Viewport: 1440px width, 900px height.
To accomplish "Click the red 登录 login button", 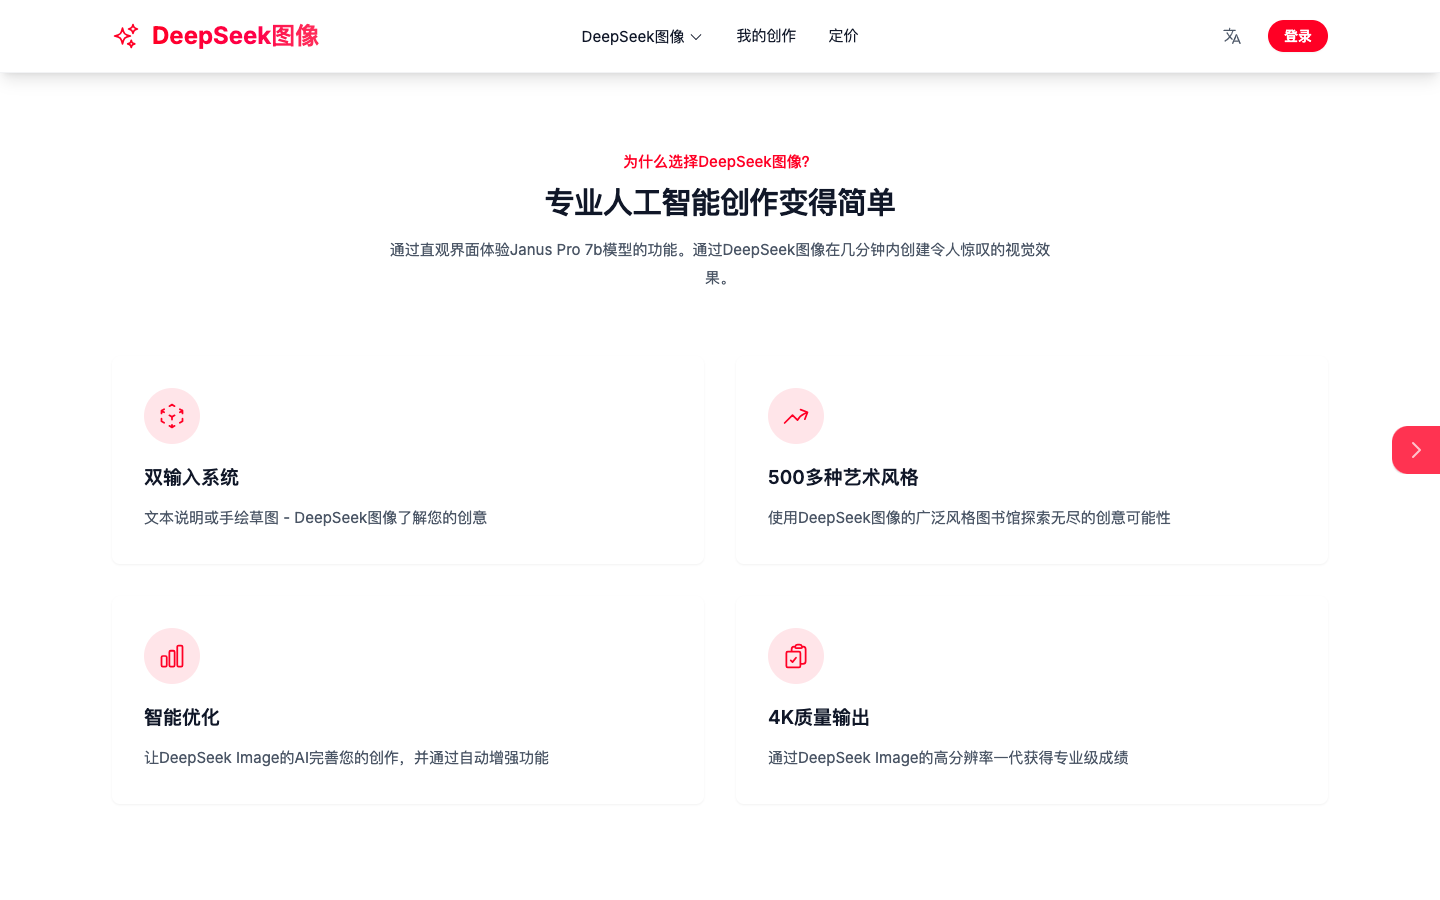I will 1298,36.
